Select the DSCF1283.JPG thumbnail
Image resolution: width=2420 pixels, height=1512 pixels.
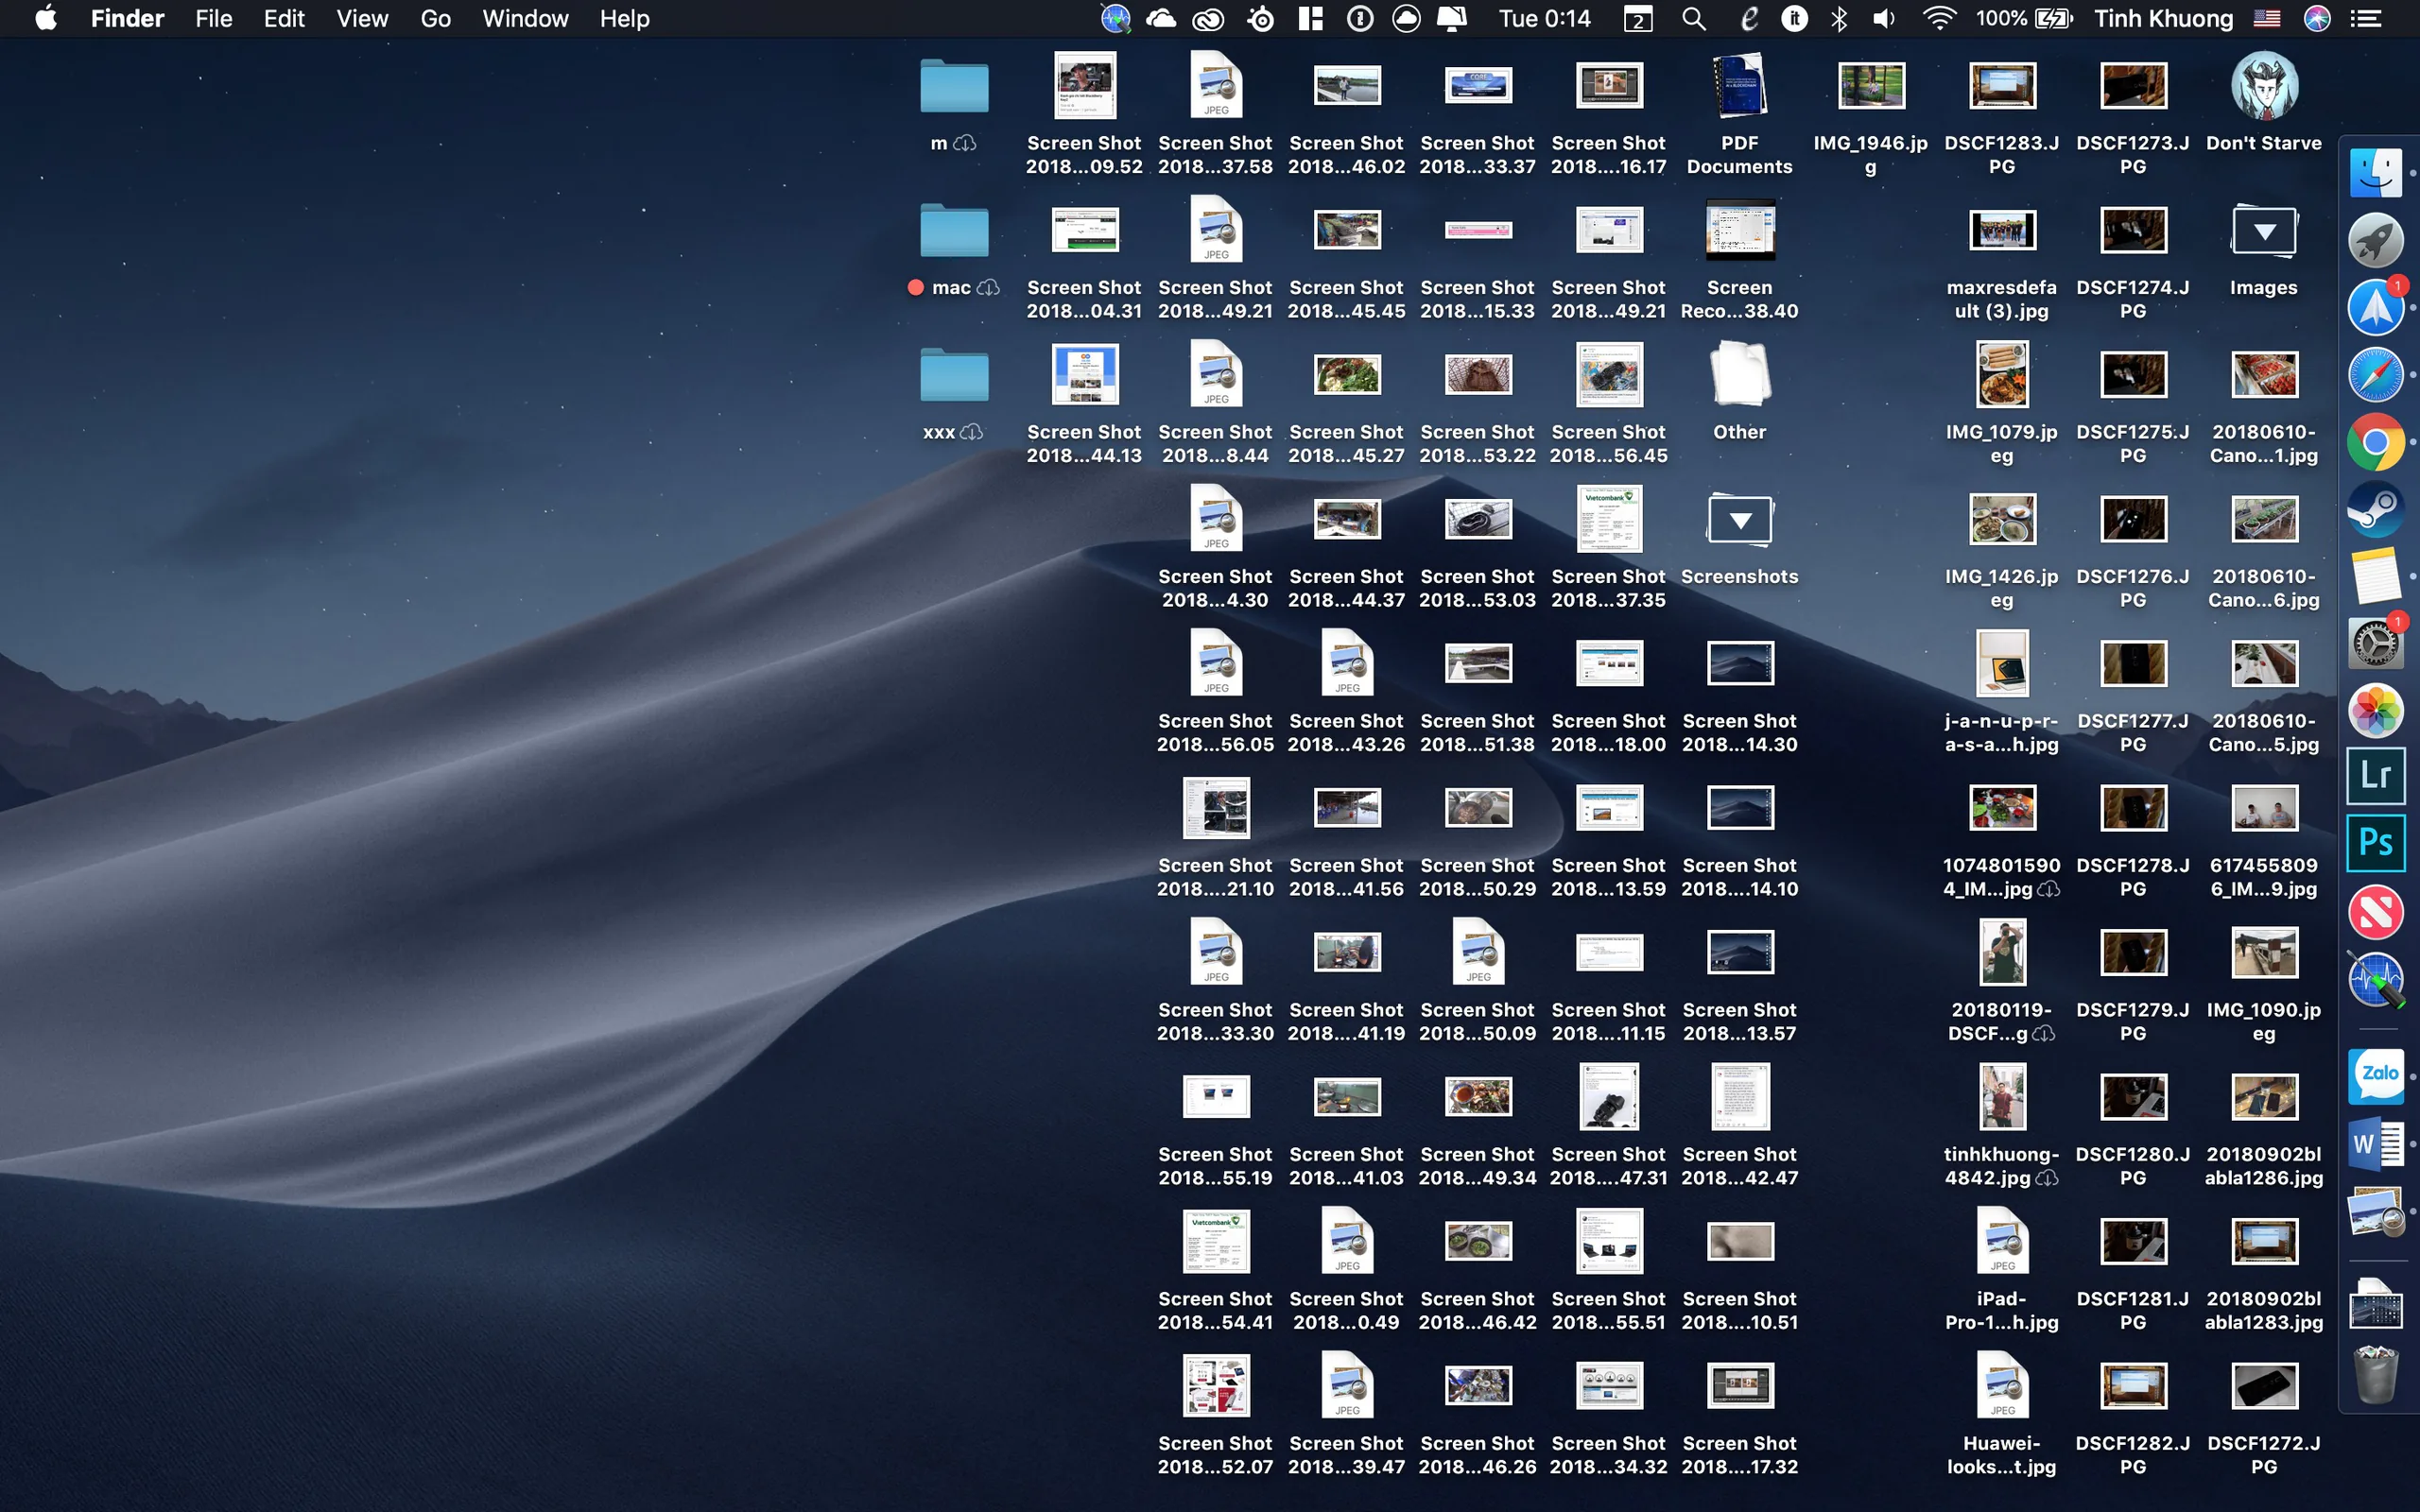coord(2002,87)
